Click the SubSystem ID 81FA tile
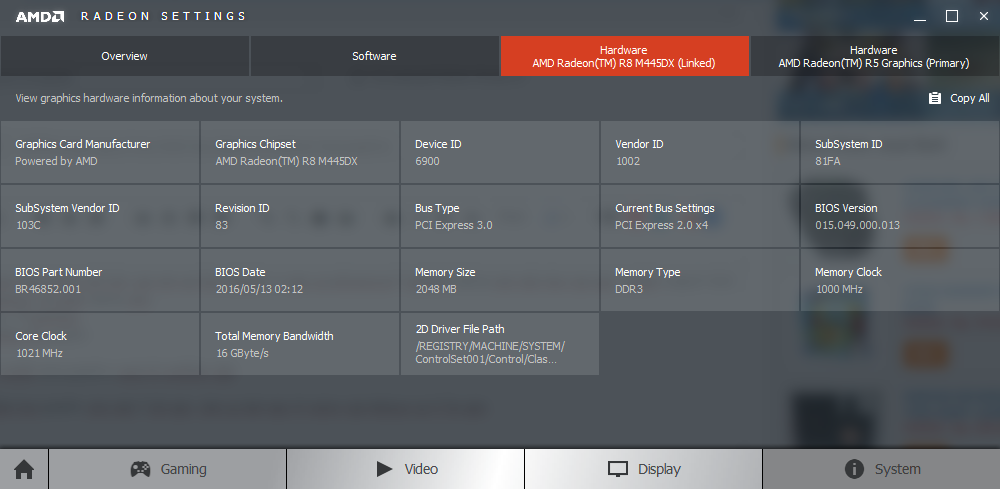 tap(900, 152)
